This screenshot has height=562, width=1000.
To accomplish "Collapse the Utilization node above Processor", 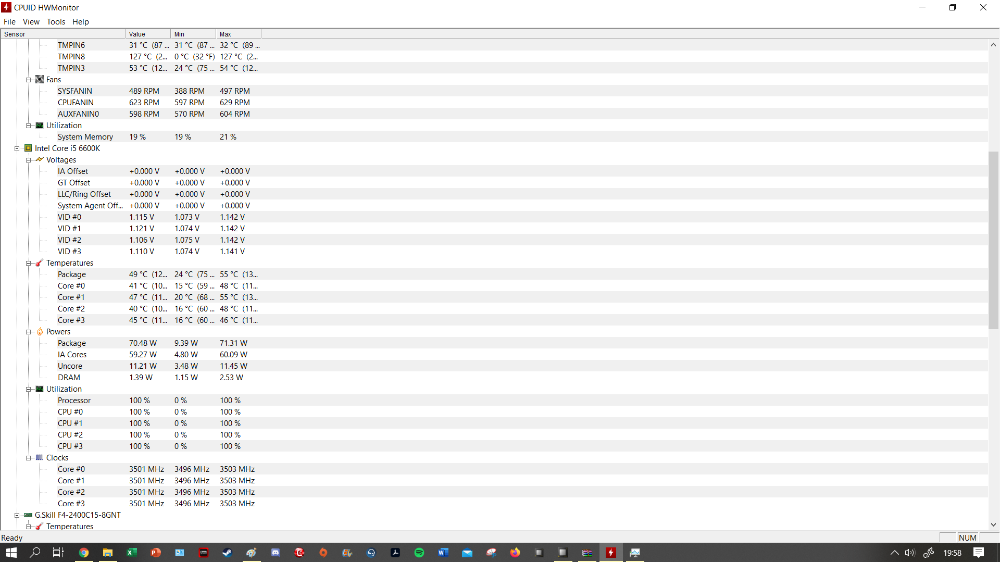I will 29,388.
